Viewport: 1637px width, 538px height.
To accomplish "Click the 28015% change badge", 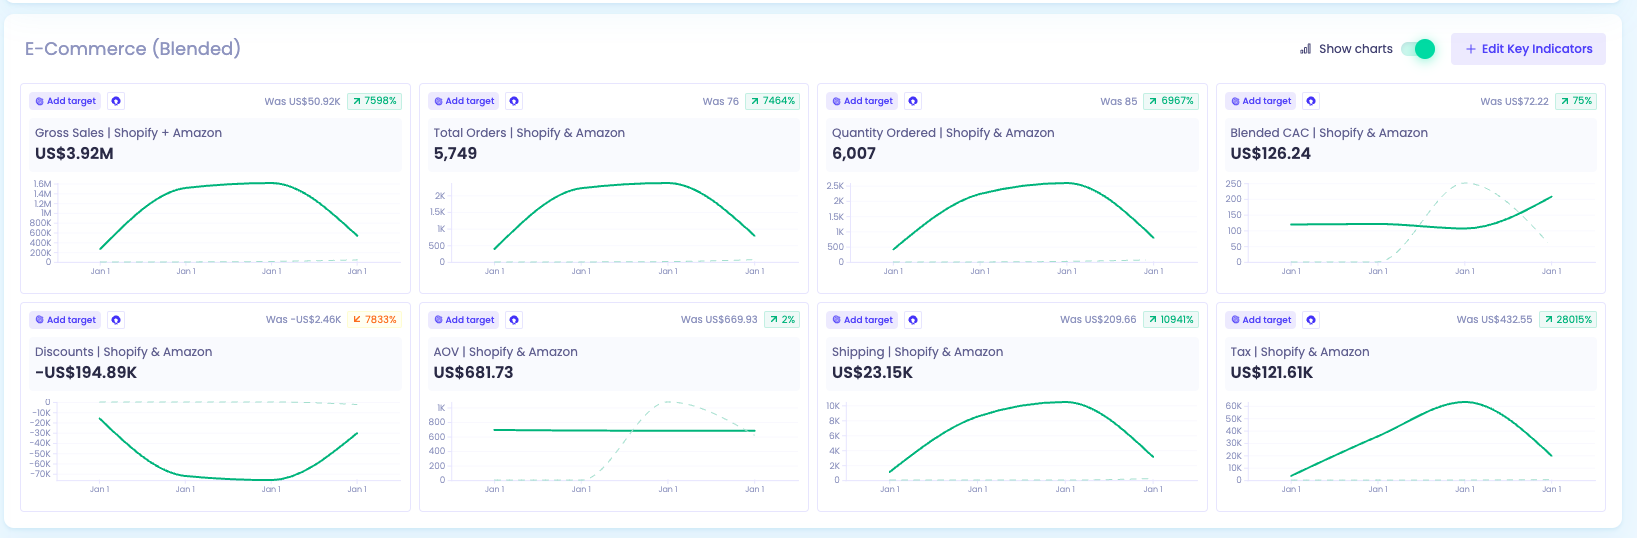I will [x=1568, y=320].
